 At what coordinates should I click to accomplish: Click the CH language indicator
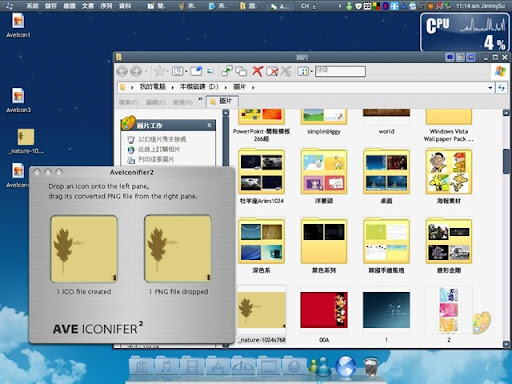tap(305, 6)
